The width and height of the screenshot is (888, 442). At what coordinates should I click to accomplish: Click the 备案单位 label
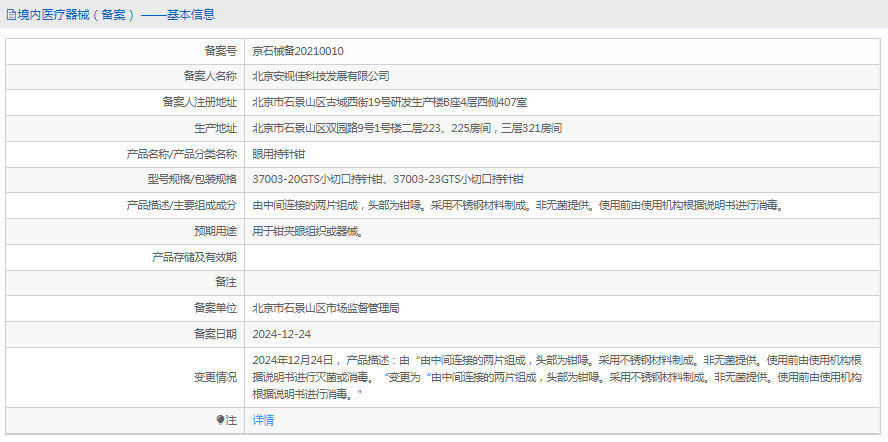215,308
